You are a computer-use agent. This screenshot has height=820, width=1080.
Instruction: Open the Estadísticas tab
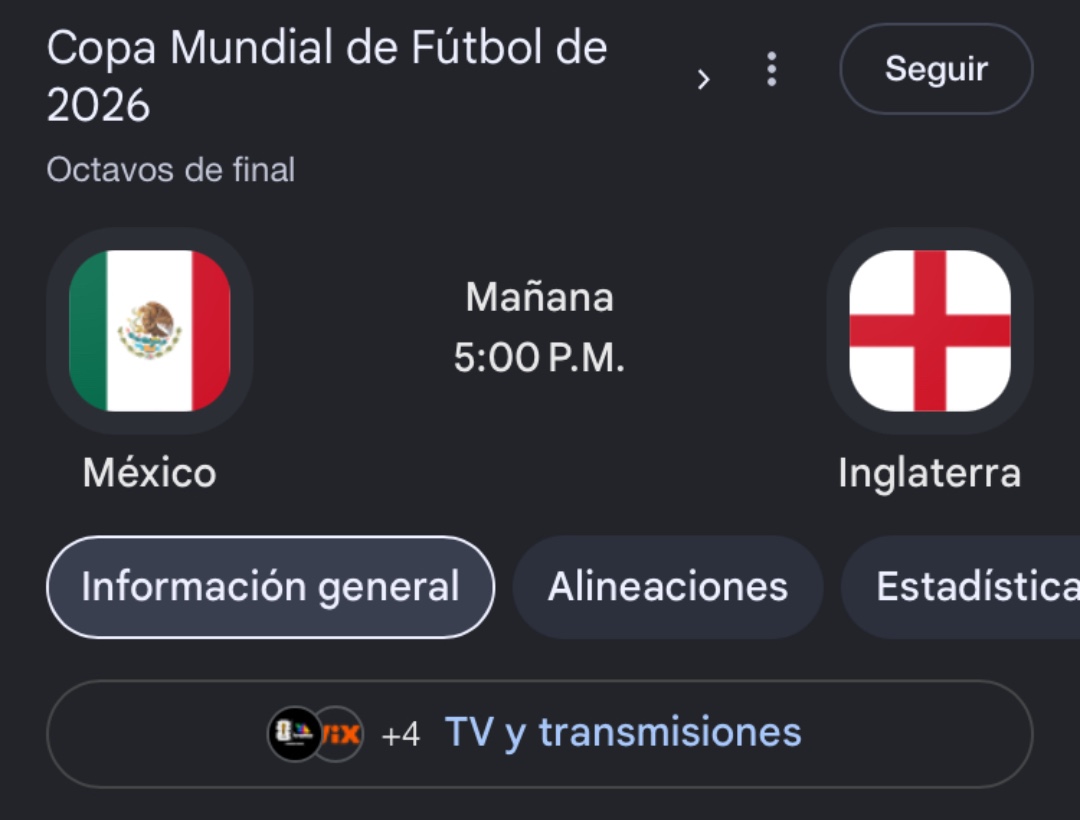tap(961, 587)
